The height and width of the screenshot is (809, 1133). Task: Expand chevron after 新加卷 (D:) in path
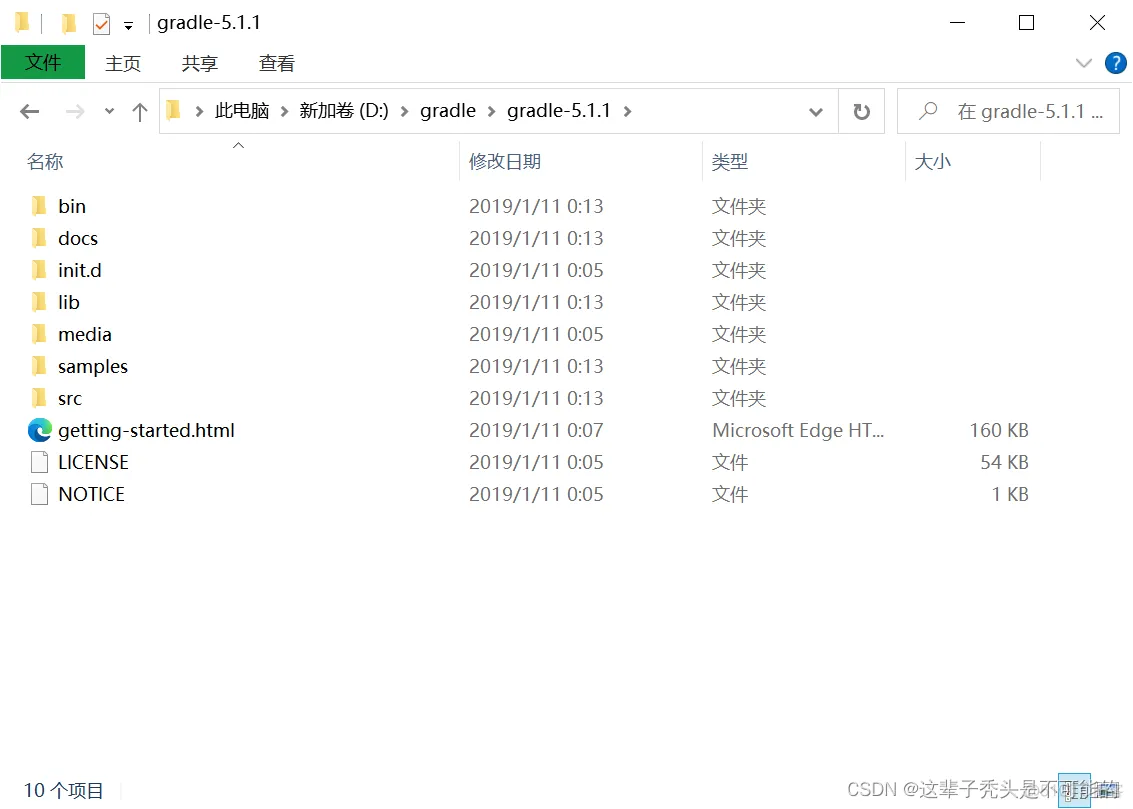click(404, 111)
